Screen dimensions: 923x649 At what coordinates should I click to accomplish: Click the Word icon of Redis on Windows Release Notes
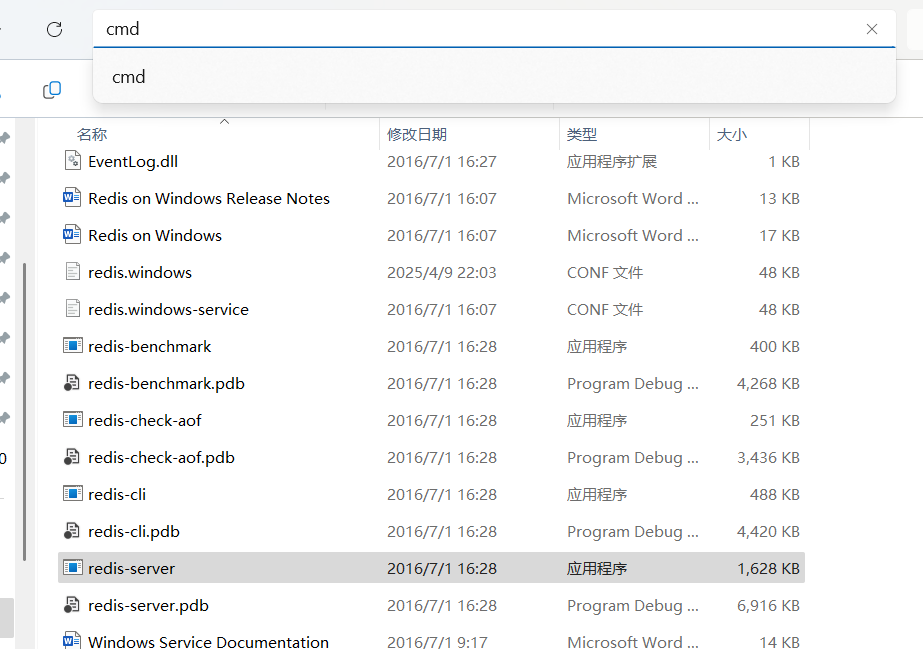pos(72,198)
